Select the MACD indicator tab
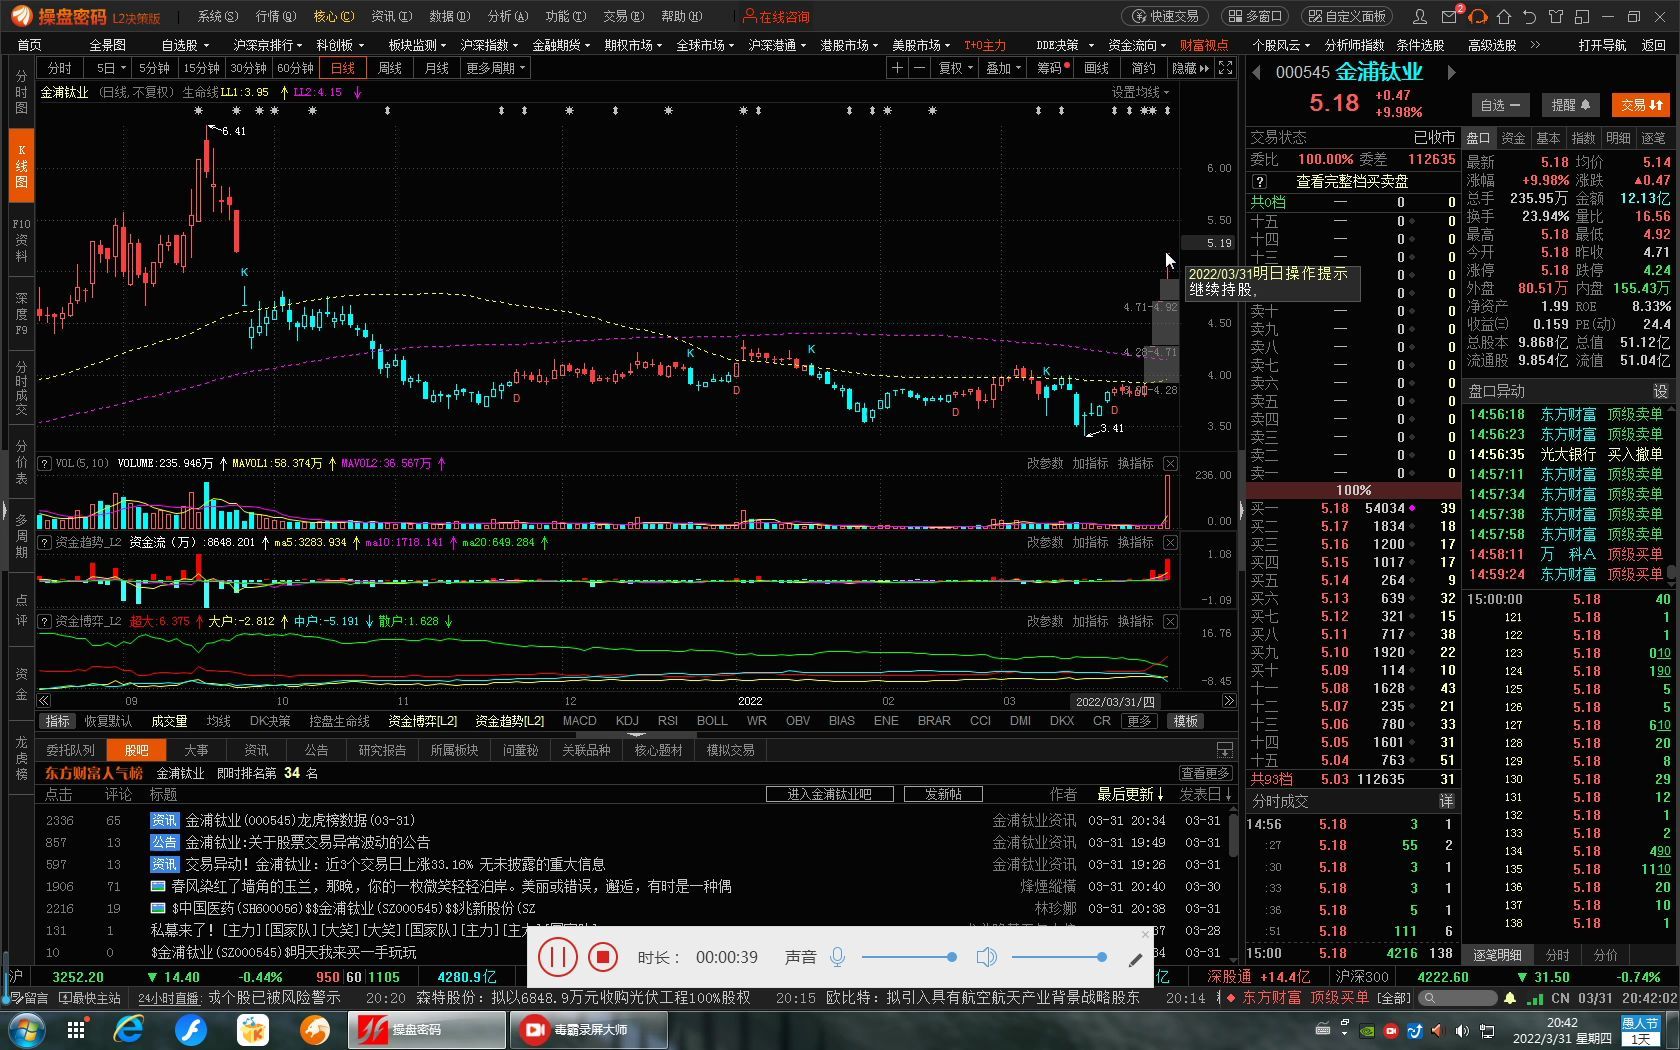Viewport: 1680px width, 1050px height. [580, 721]
